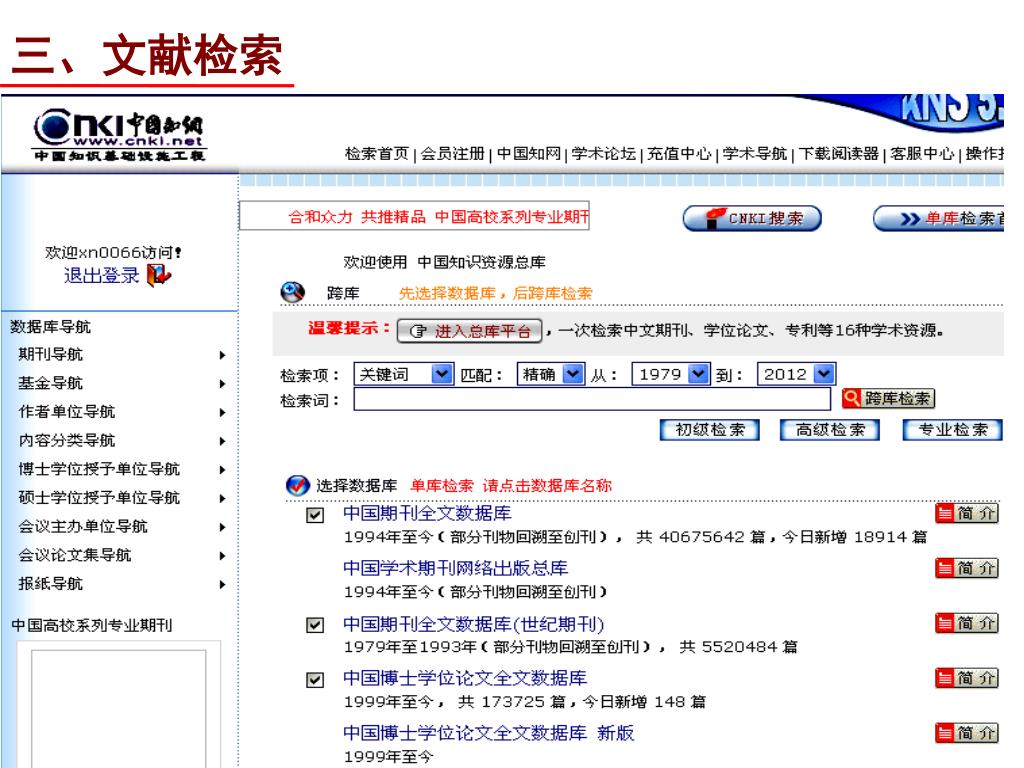Open 简介 icon for 中国期刊全文数据库
This screenshot has width=1024, height=768.
click(x=967, y=513)
